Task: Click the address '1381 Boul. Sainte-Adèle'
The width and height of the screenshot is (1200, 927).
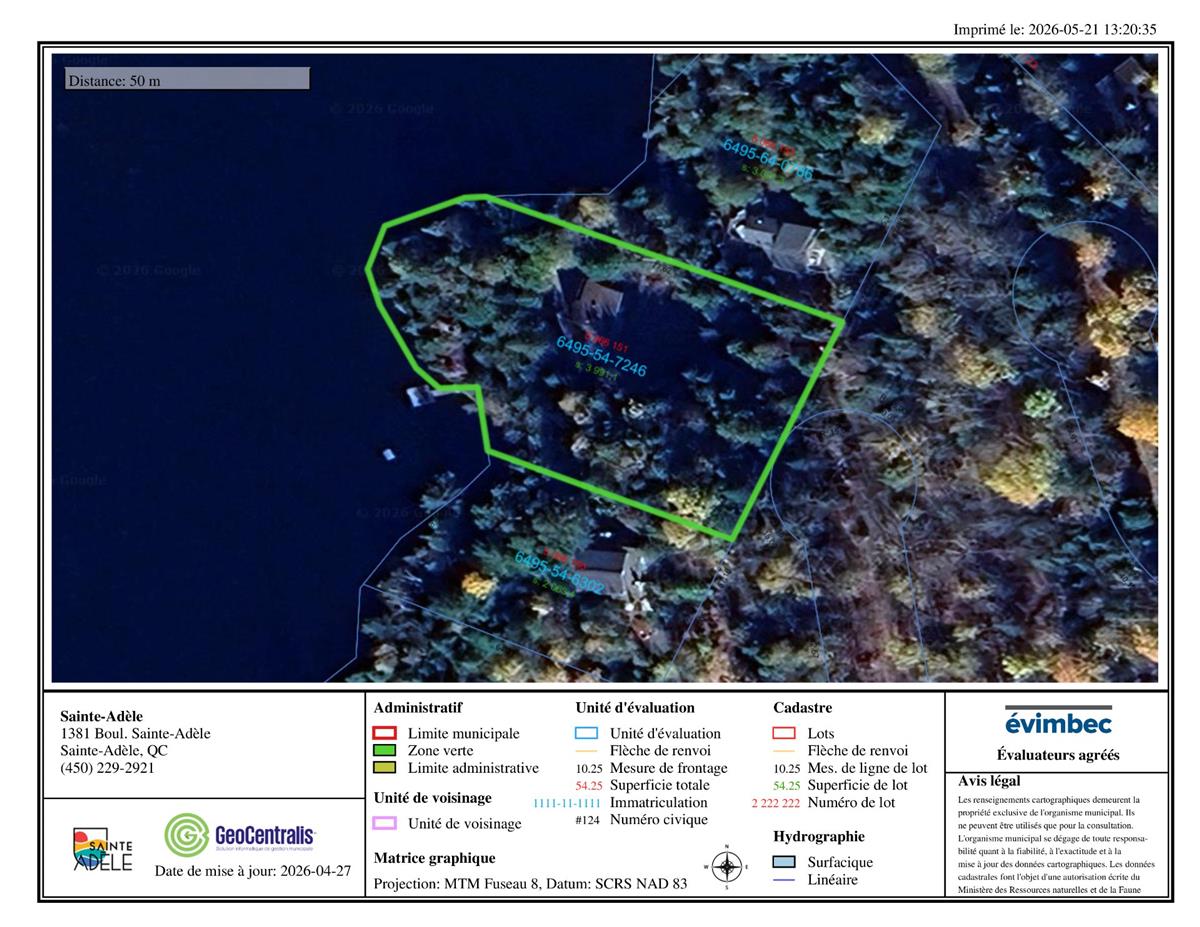Action: click(135, 733)
